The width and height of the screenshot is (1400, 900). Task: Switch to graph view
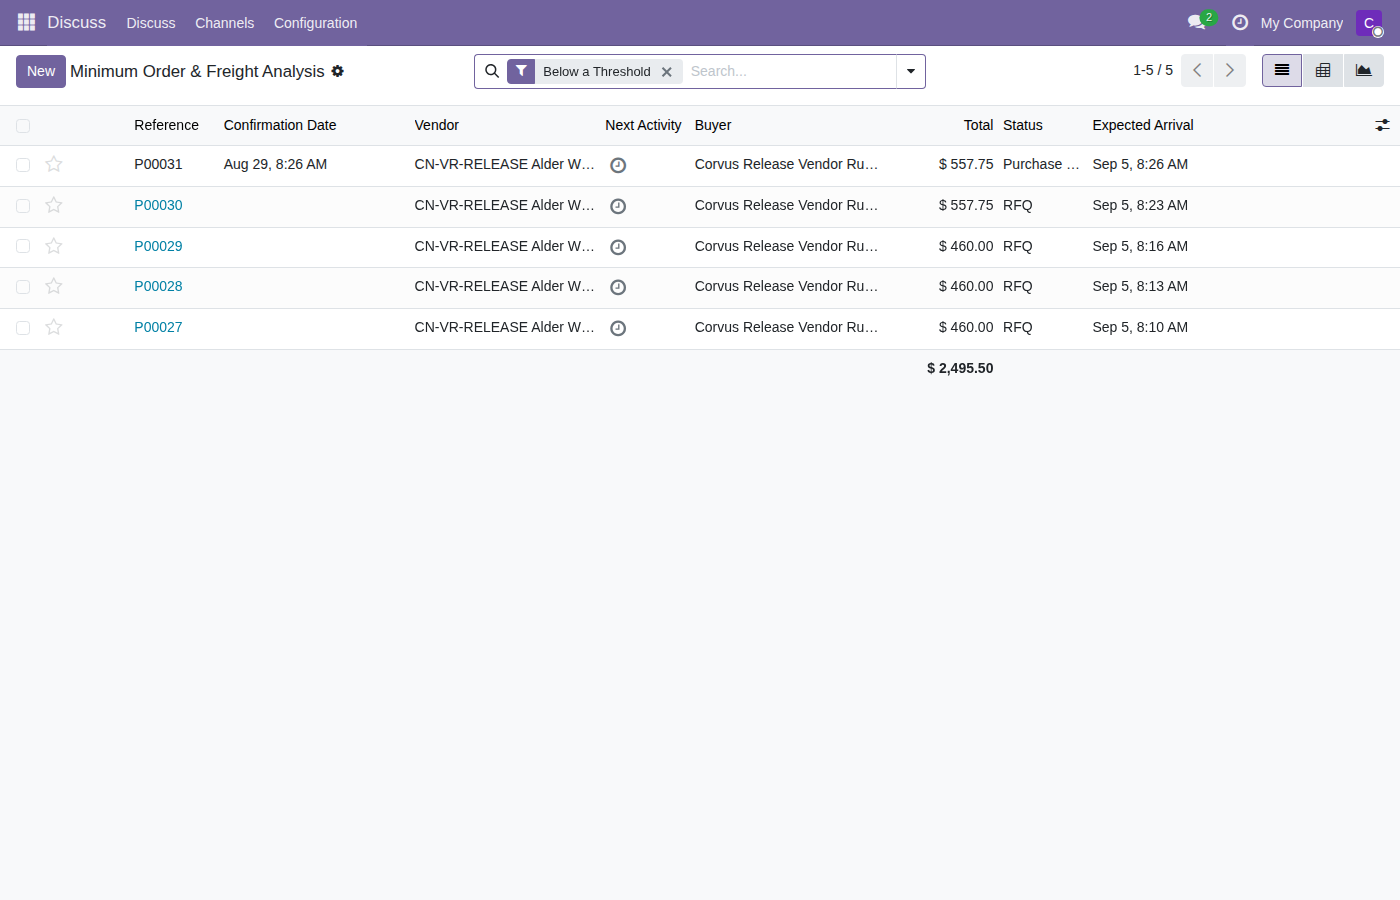click(1364, 71)
